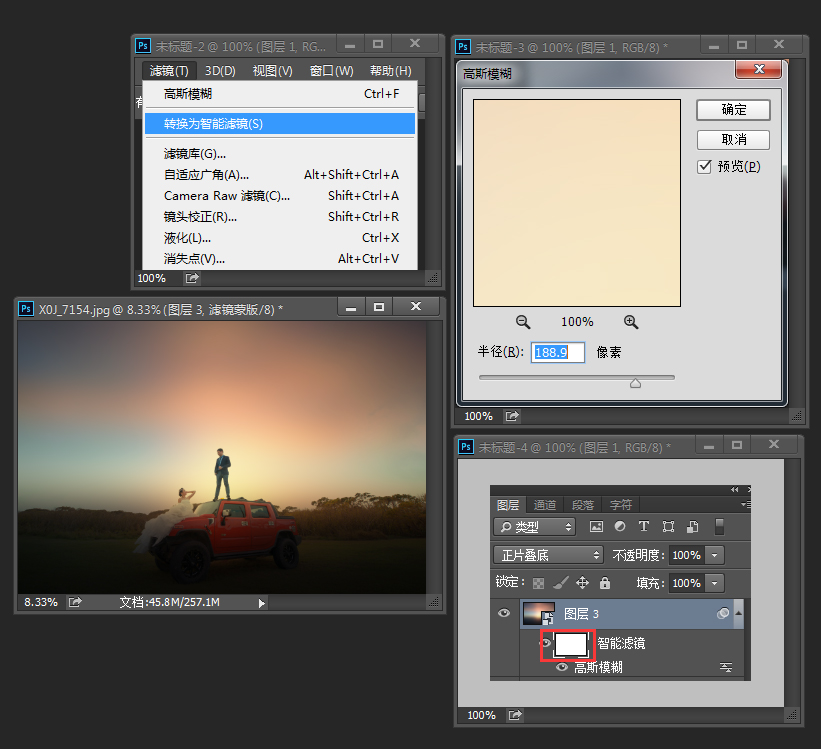Lock image pixels with the brush icon
Image resolution: width=821 pixels, height=749 pixels.
click(x=561, y=582)
